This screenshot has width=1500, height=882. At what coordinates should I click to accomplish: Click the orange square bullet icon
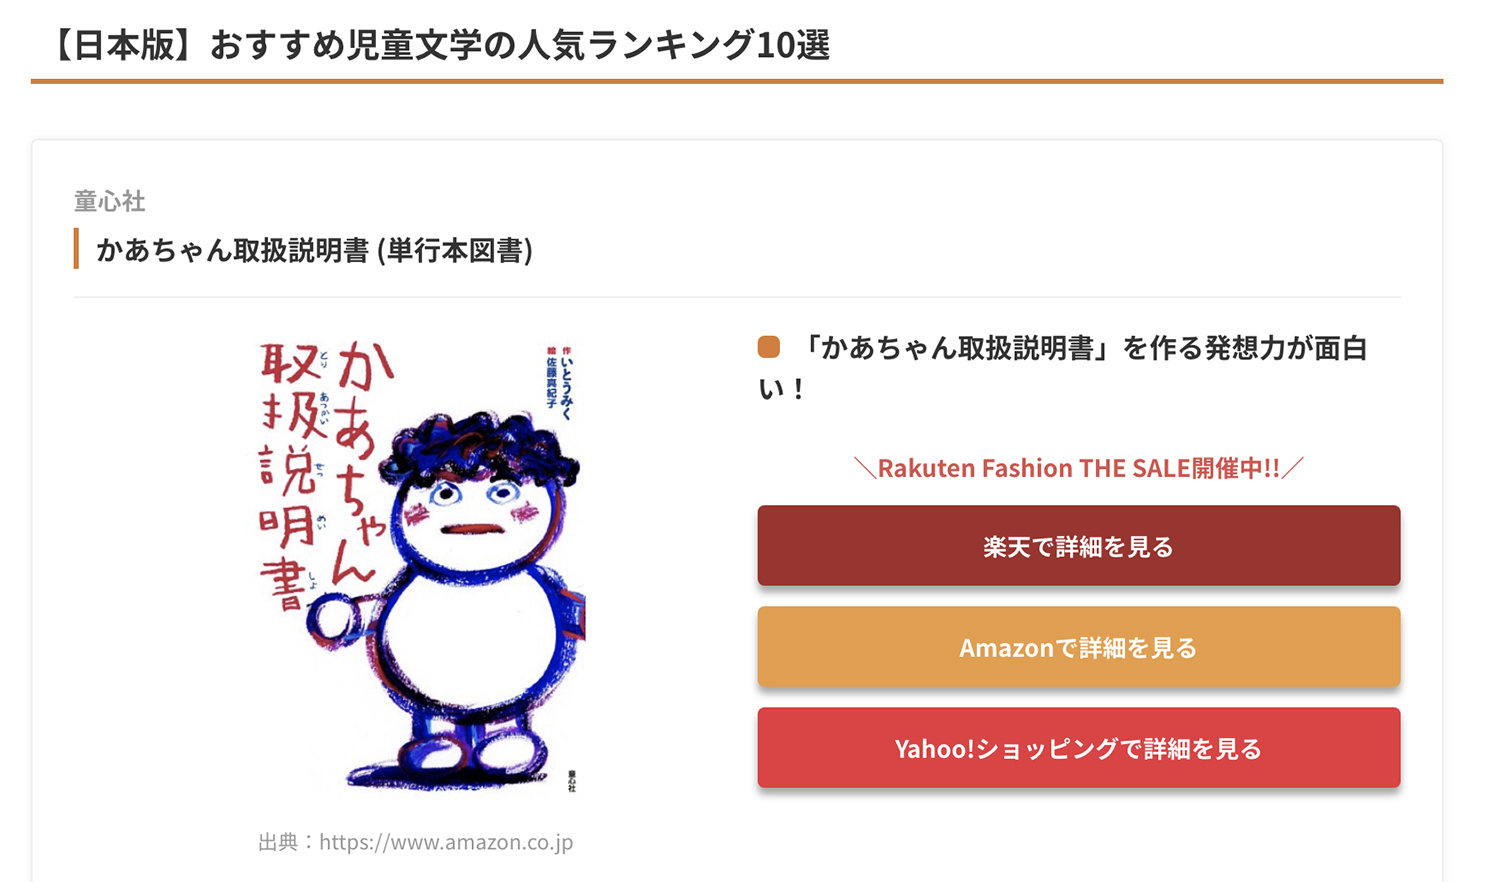(x=769, y=347)
